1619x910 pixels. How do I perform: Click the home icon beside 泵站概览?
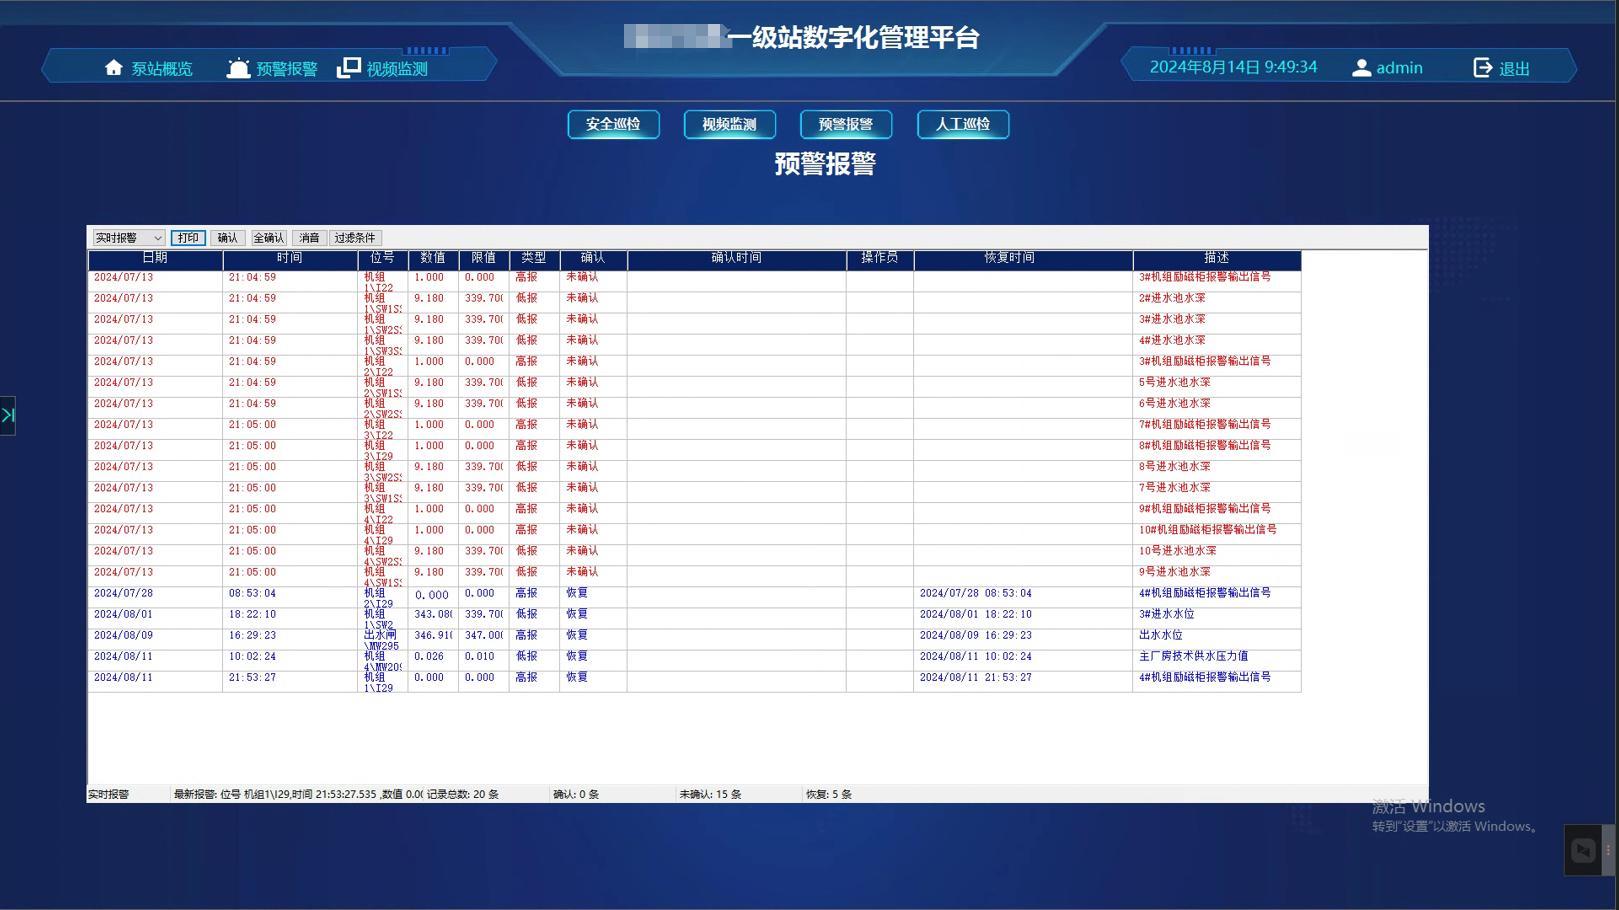(x=114, y=67)
